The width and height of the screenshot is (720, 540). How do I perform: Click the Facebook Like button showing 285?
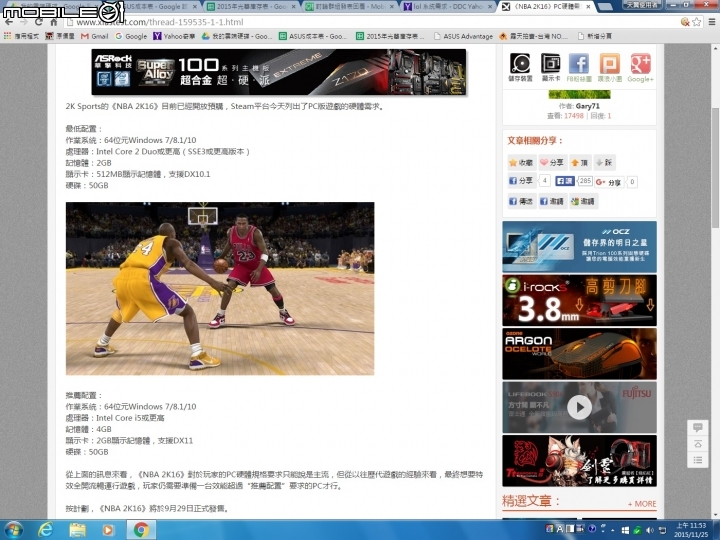[x=565, y=181]
